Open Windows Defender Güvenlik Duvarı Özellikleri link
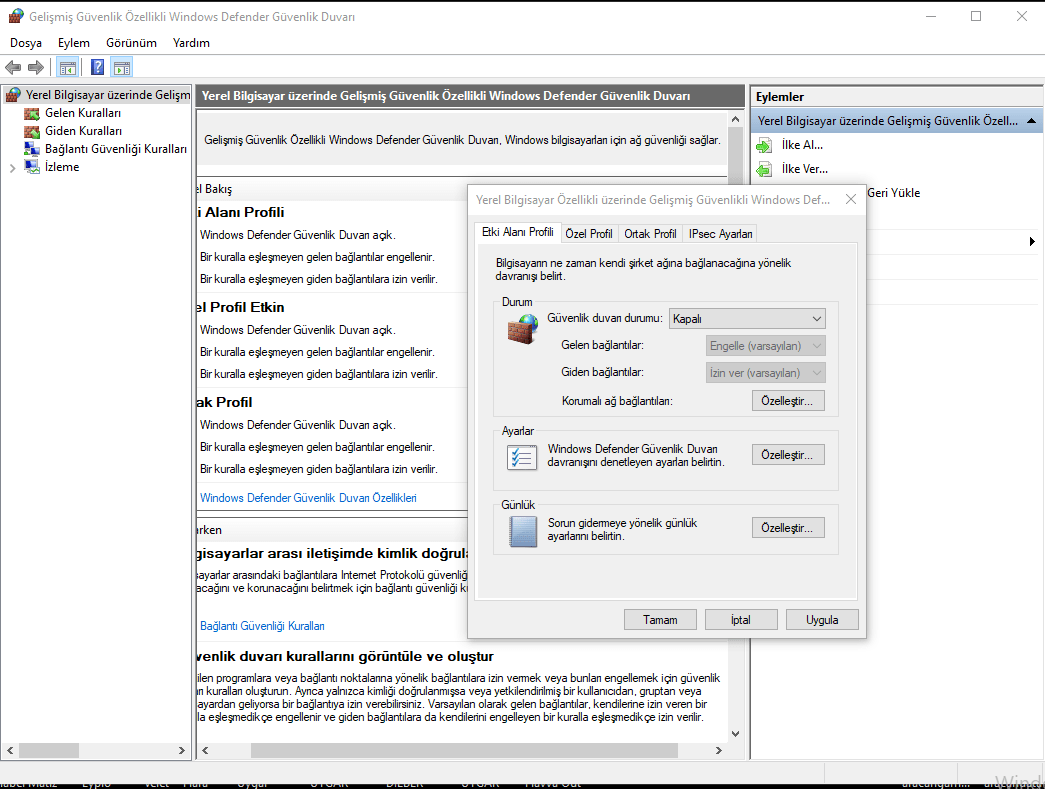 [308, 498]
